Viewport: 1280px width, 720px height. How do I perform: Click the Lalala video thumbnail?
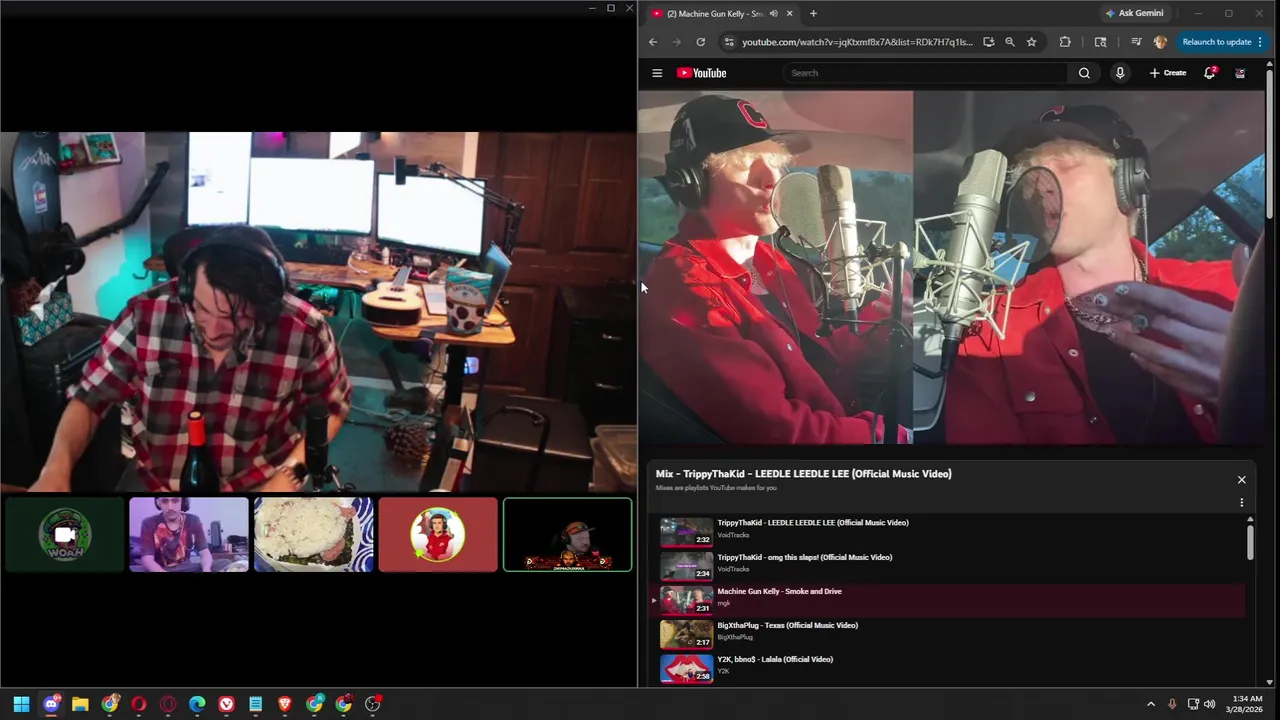[686, 668]
